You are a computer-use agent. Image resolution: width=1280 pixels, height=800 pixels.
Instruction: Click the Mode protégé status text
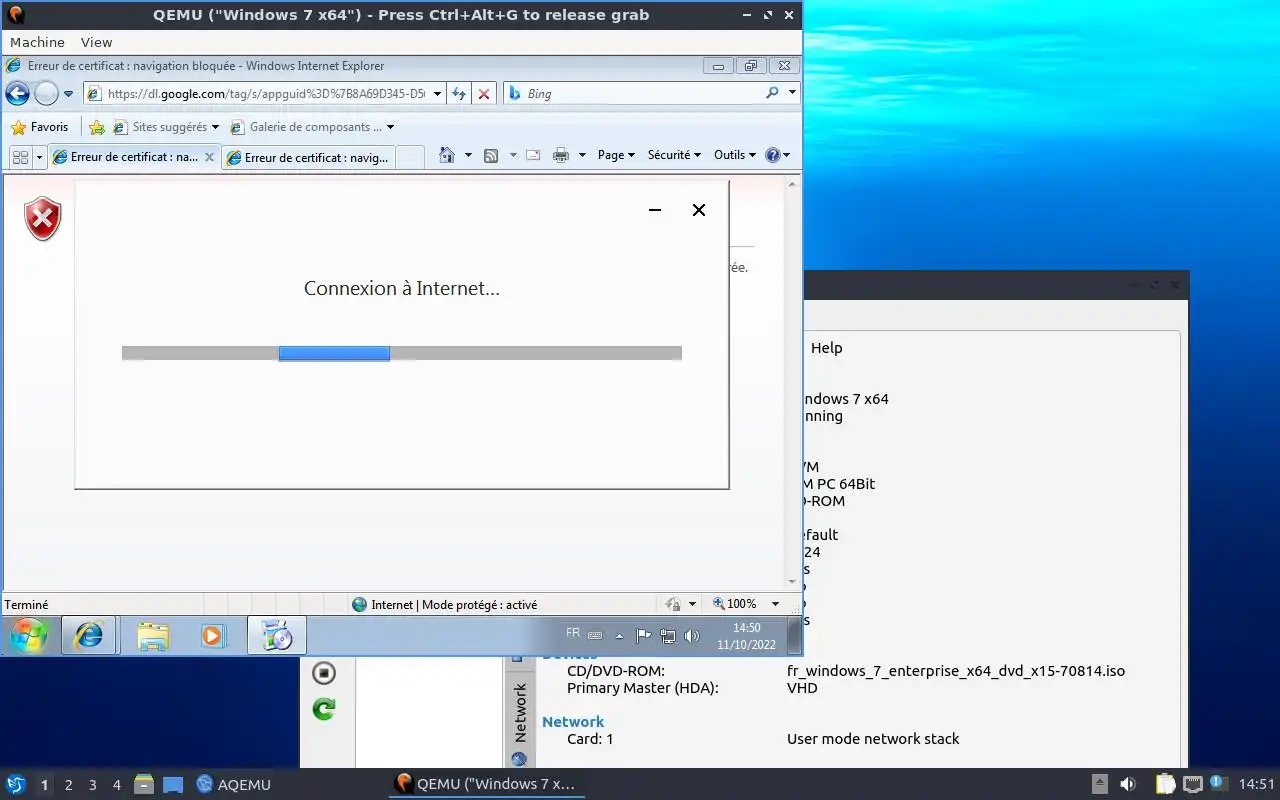pos(454,604)
